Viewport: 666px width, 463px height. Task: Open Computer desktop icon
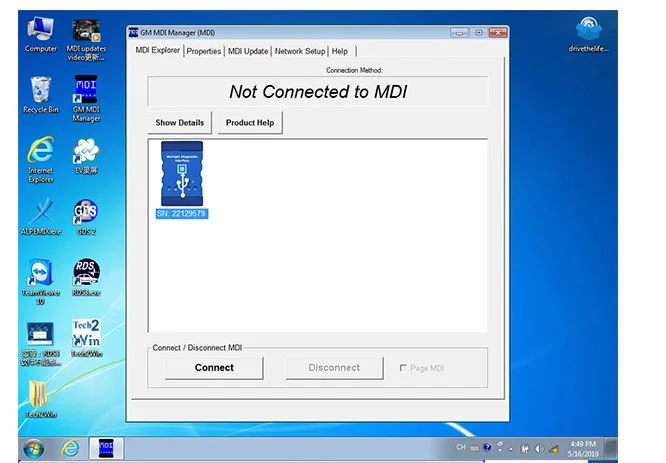(41, 35)
